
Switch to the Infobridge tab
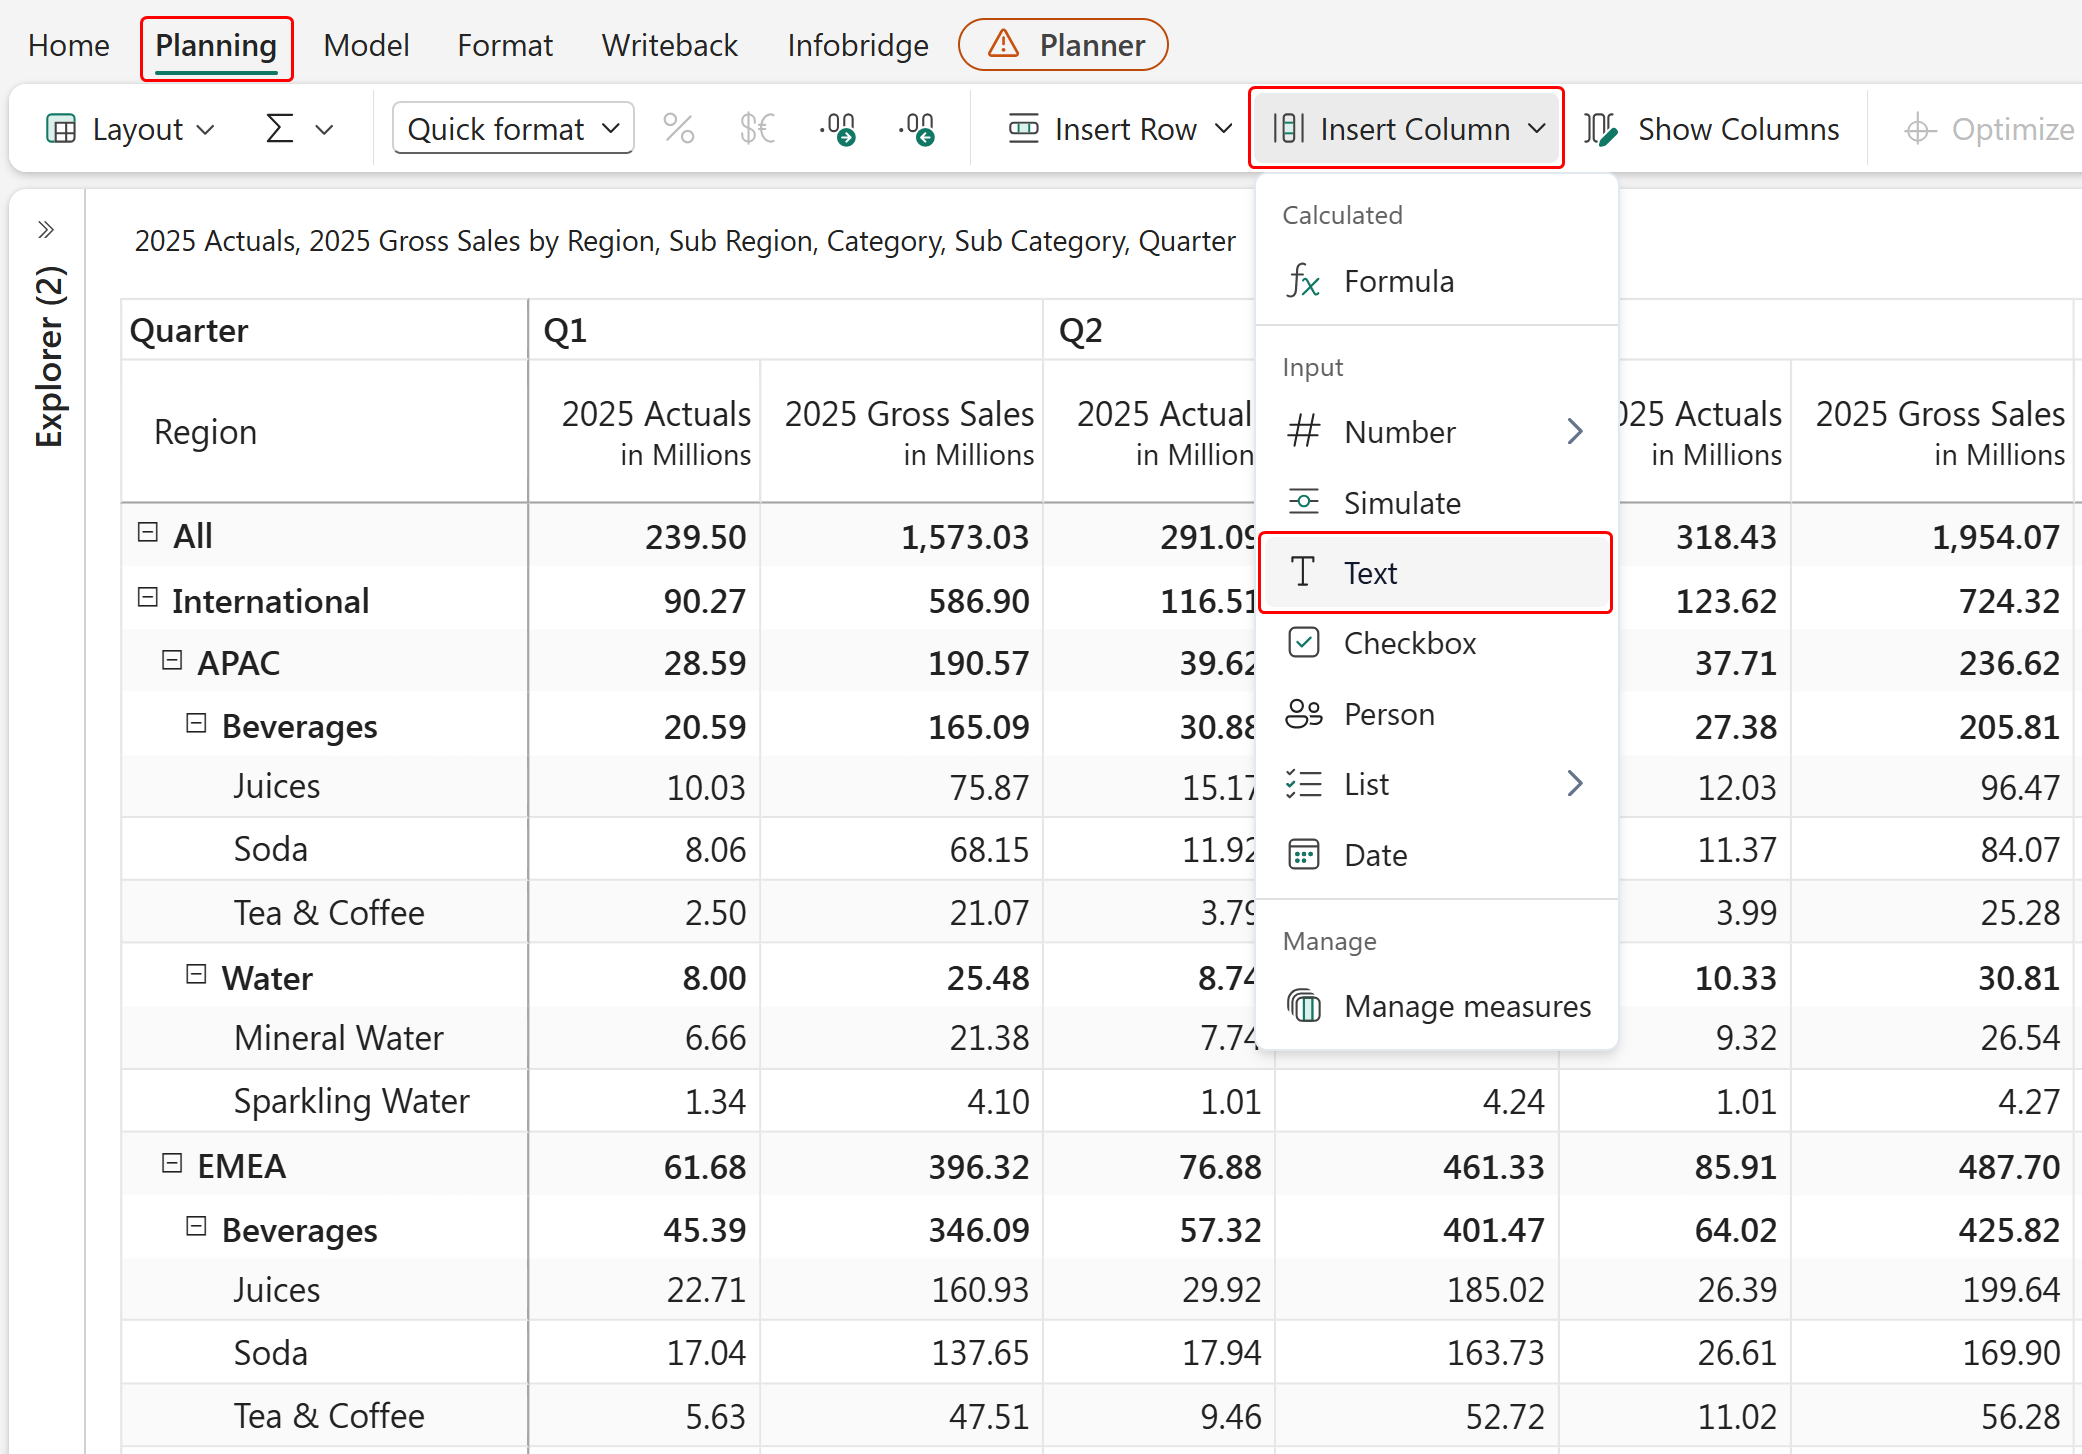(x=857, y=45)
